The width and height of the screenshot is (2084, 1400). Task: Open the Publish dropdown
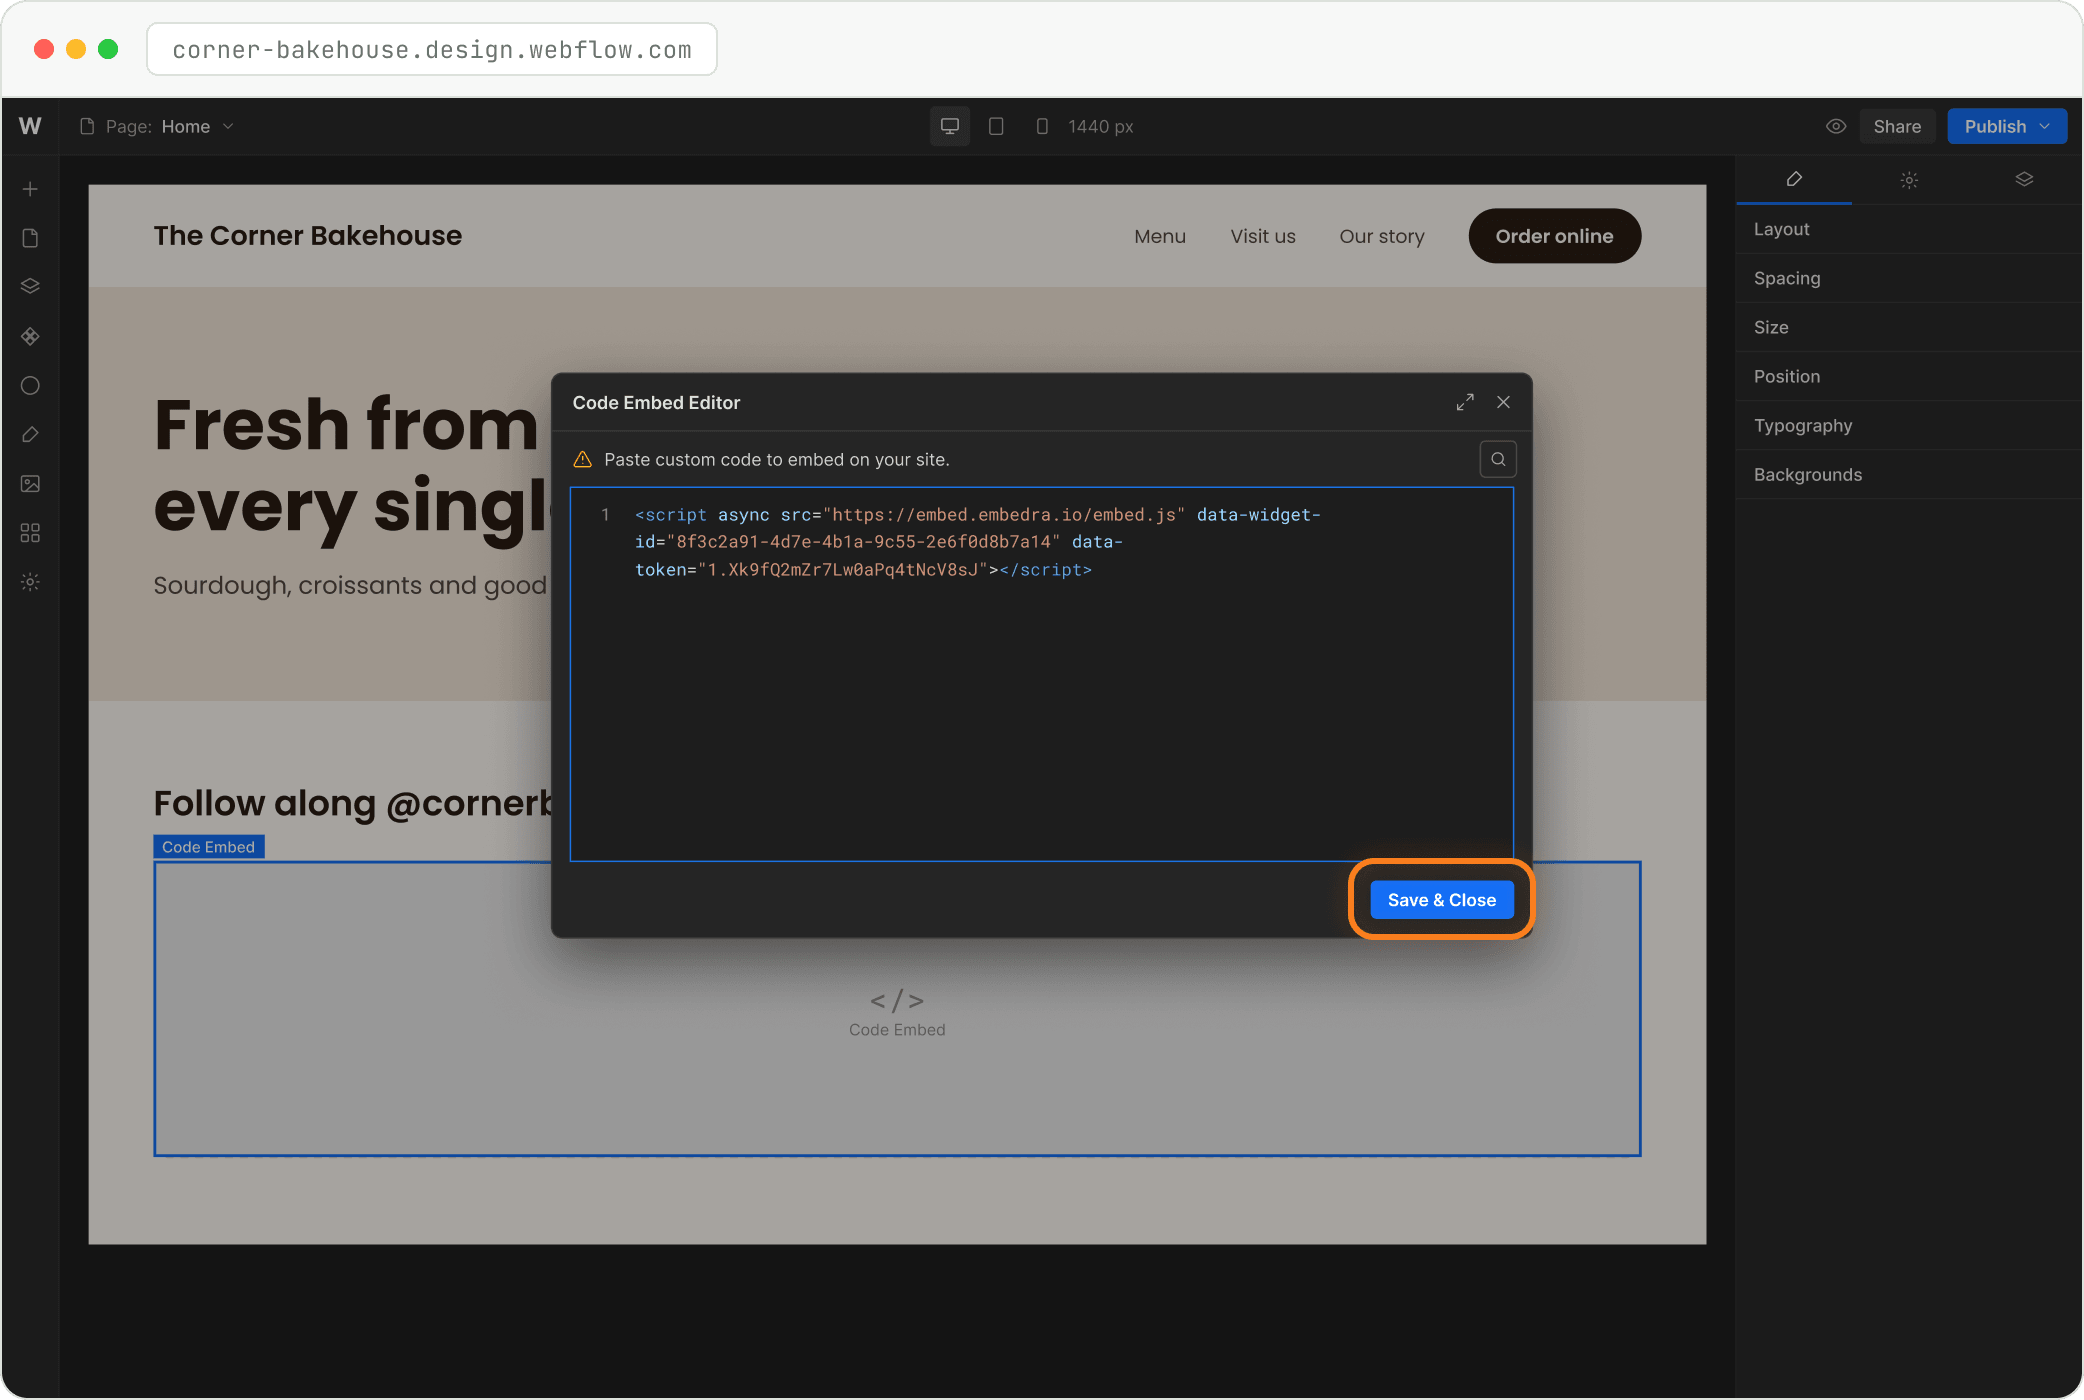[2007, 126]
